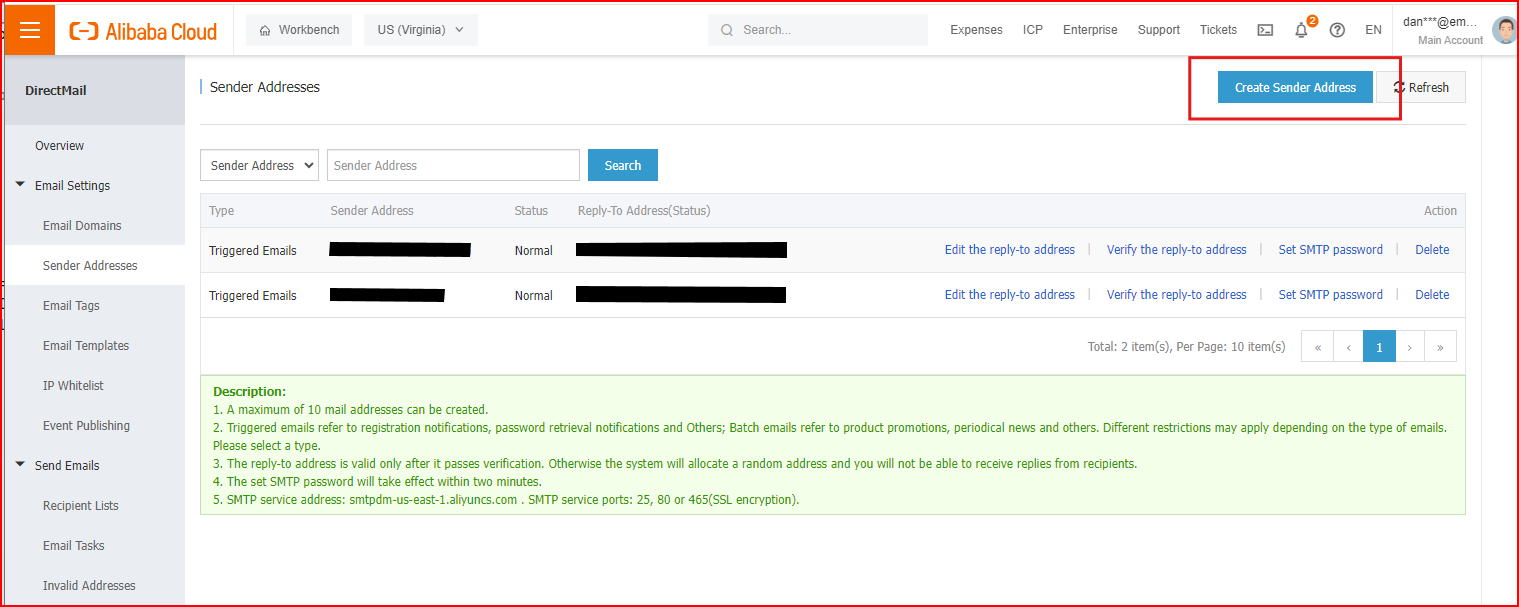Image resolution: width=1519 pixels, height=607 pixels.
Task: Click the Sender Address search input field
Action: tap(453, 165)
